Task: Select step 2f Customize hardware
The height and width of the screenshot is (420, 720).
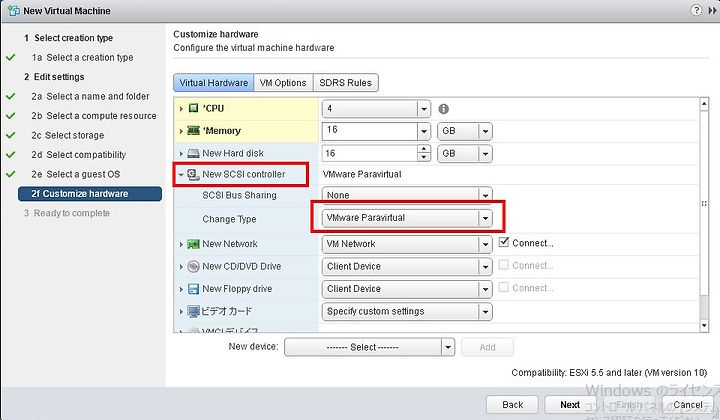Action: click(90, 194)
